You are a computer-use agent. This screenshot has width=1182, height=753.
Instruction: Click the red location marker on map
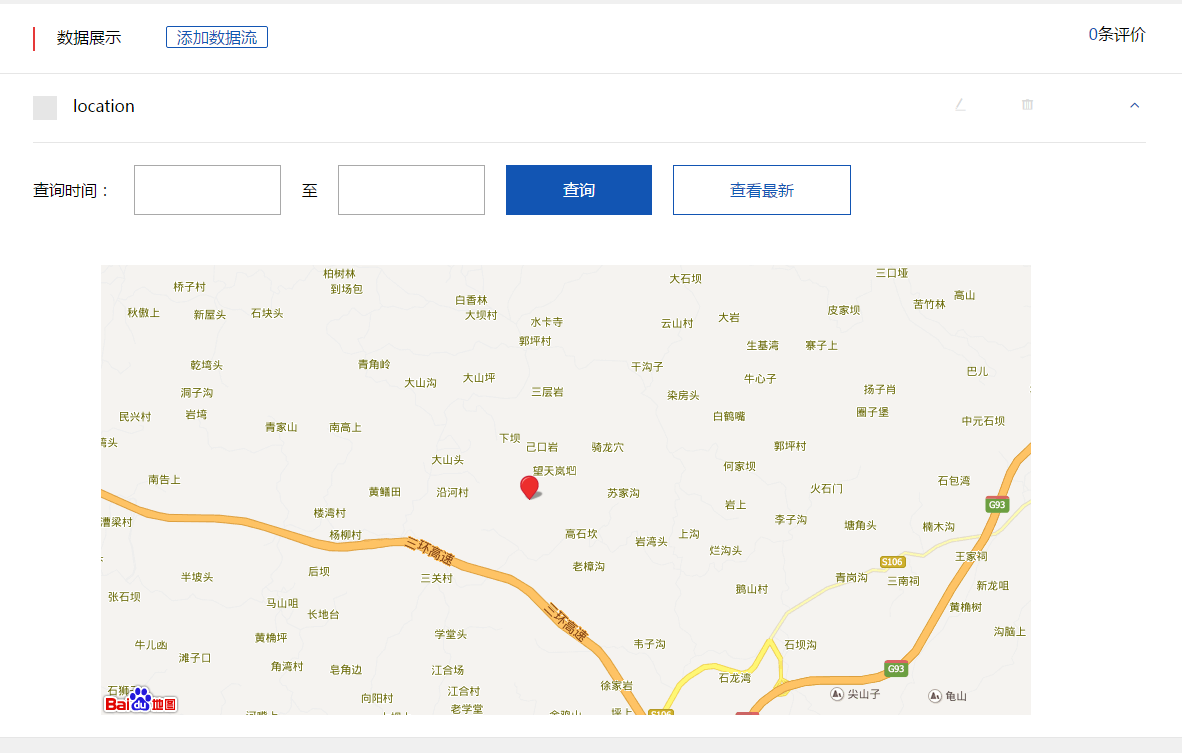[529, 487]
